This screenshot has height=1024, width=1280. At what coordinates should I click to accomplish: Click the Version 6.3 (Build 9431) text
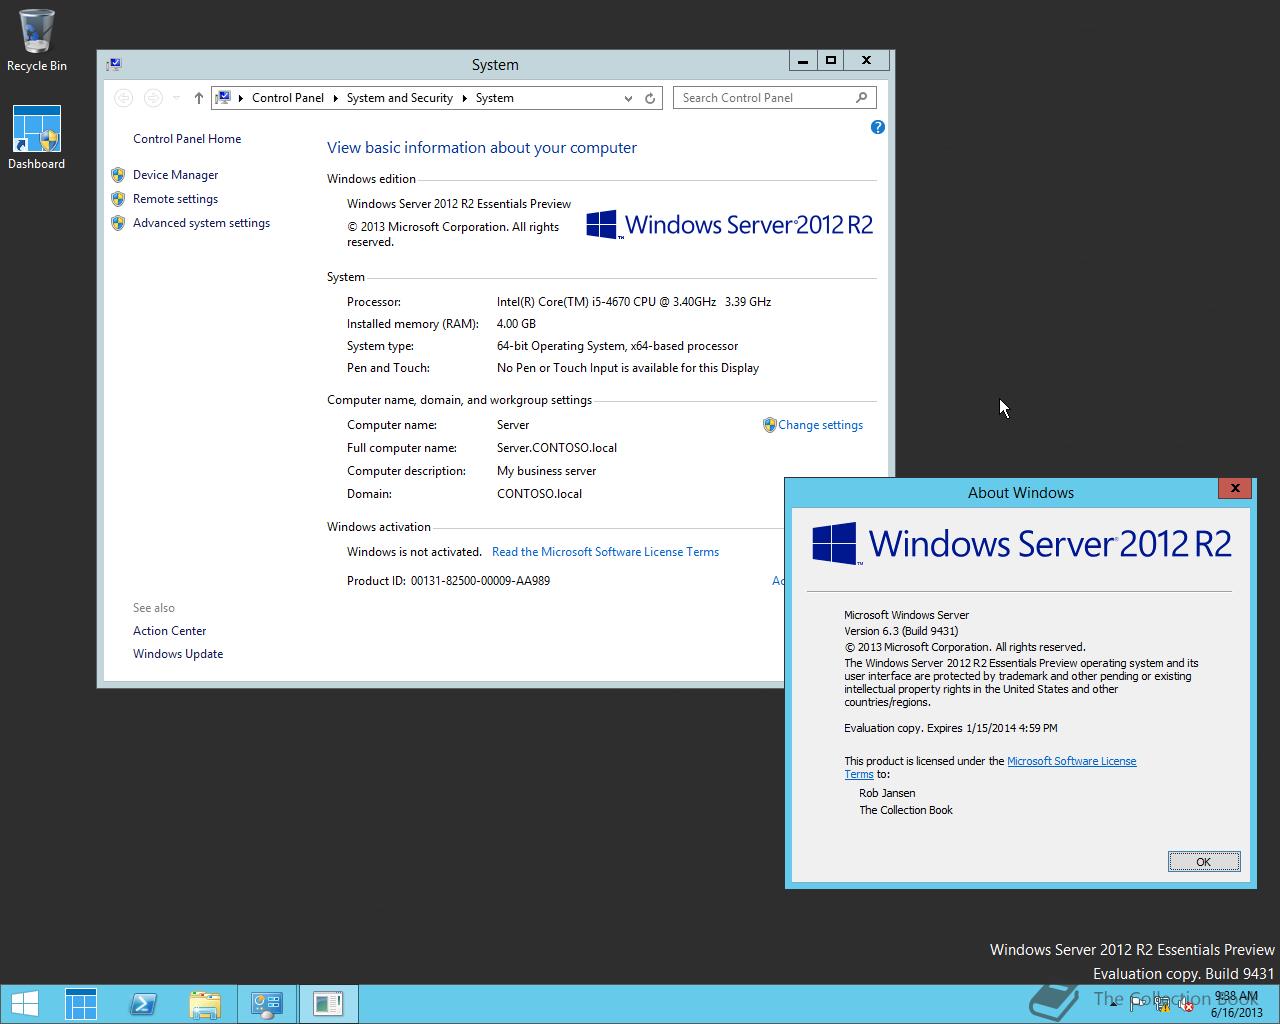[x=901, y=631]
